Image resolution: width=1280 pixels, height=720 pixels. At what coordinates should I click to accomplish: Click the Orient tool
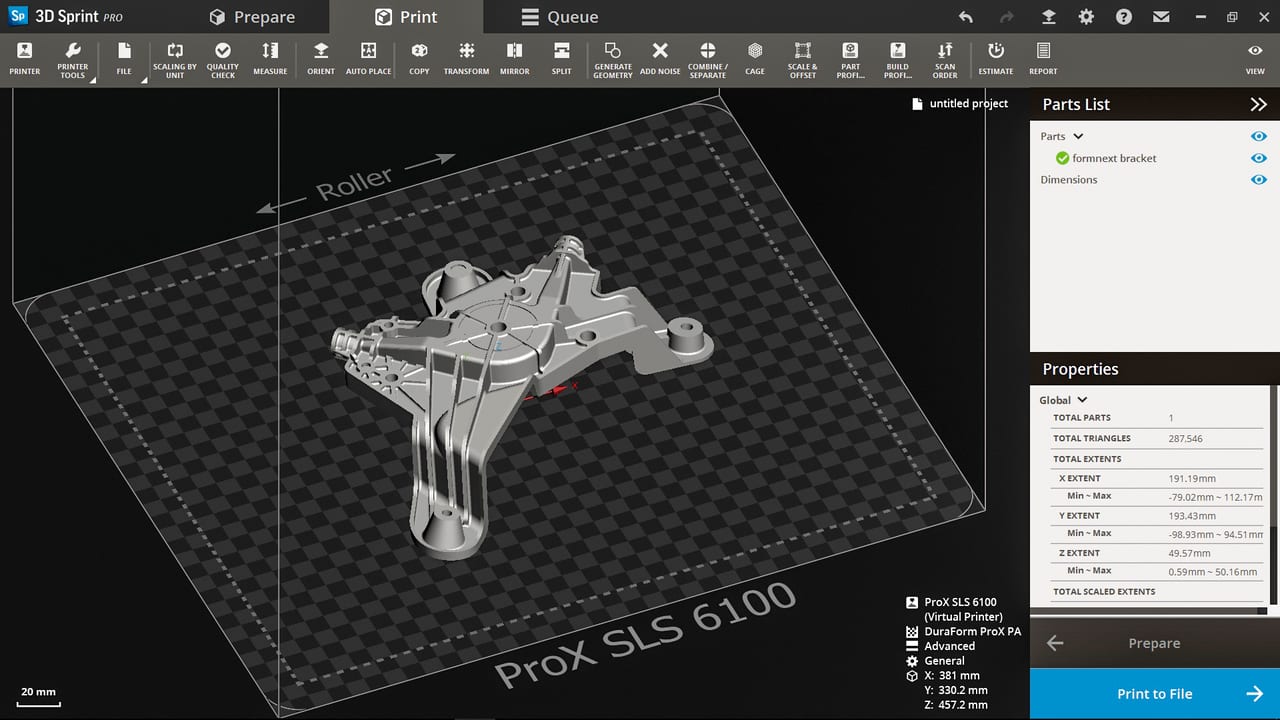tap(321, 58)
